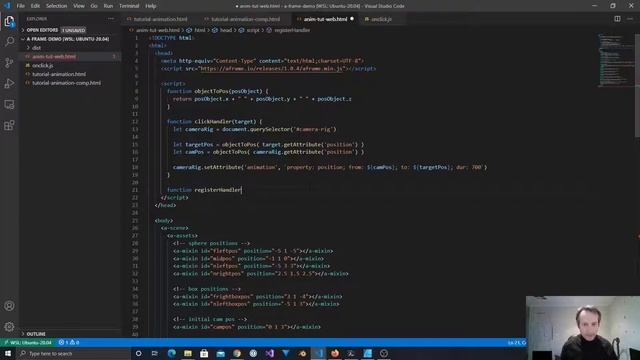Open the Accounts menu icon
This screenshot has width=640, height=360.
9,306
